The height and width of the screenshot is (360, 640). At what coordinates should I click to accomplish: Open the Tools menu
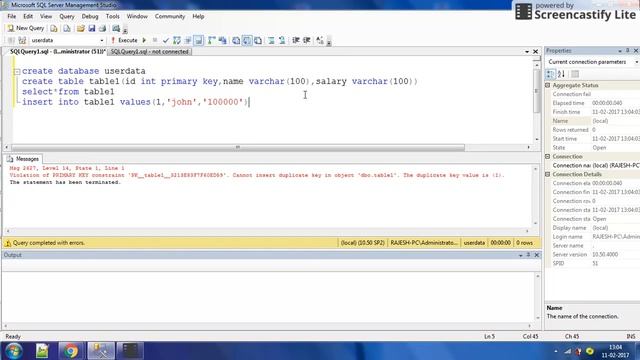113,16
